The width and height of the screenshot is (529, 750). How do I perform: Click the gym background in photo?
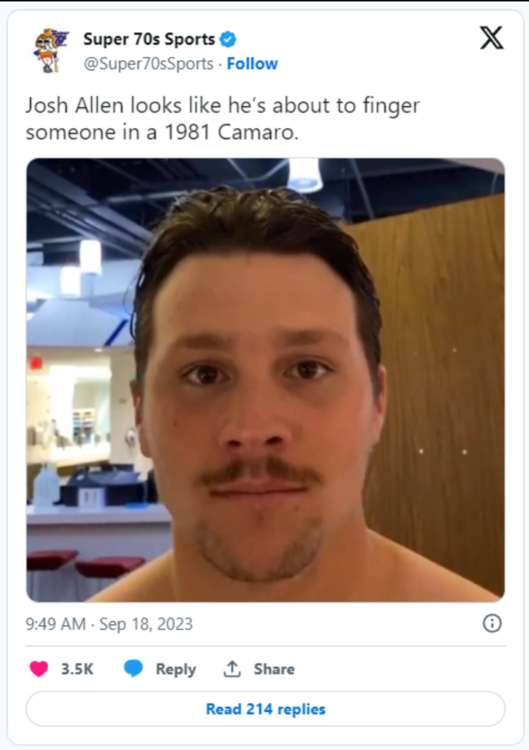pyautogui.click(x=81, y=383)
